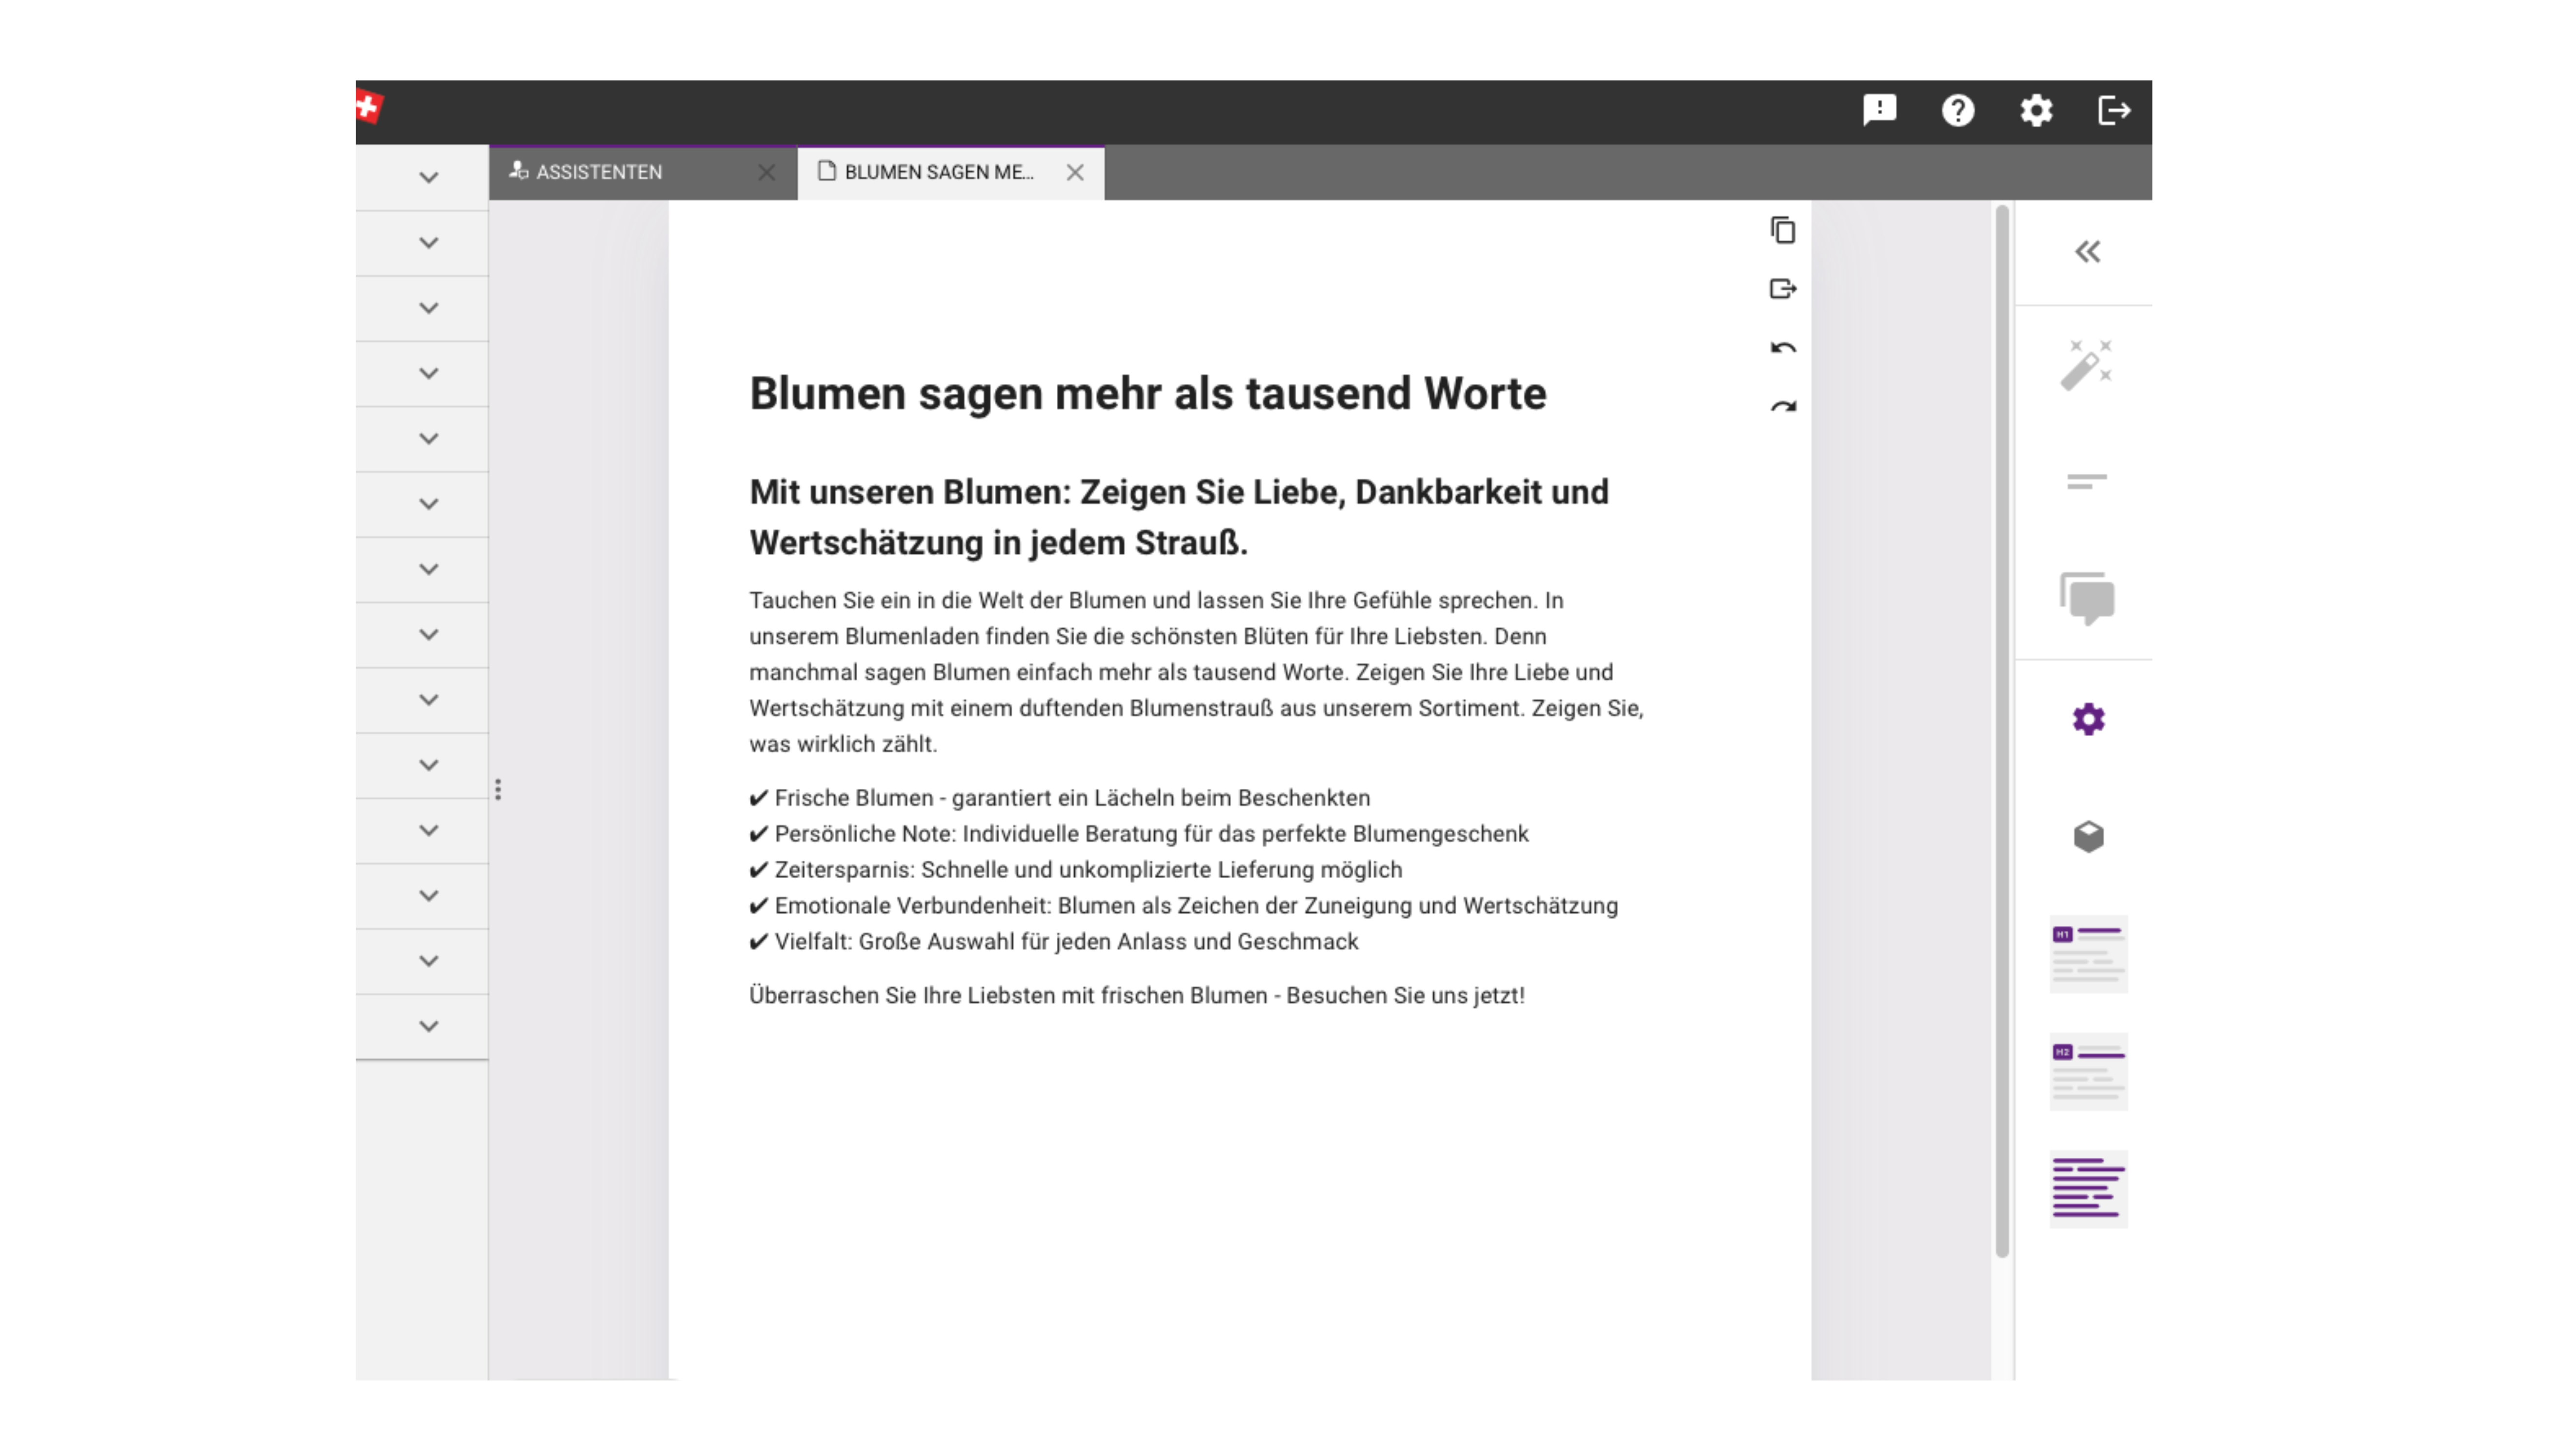Screen dimensions: 2576x1449
Task: Click paragraph starting 'Tauchen Sie ein in die Welt'
Action: click(x=1196, y=672)
